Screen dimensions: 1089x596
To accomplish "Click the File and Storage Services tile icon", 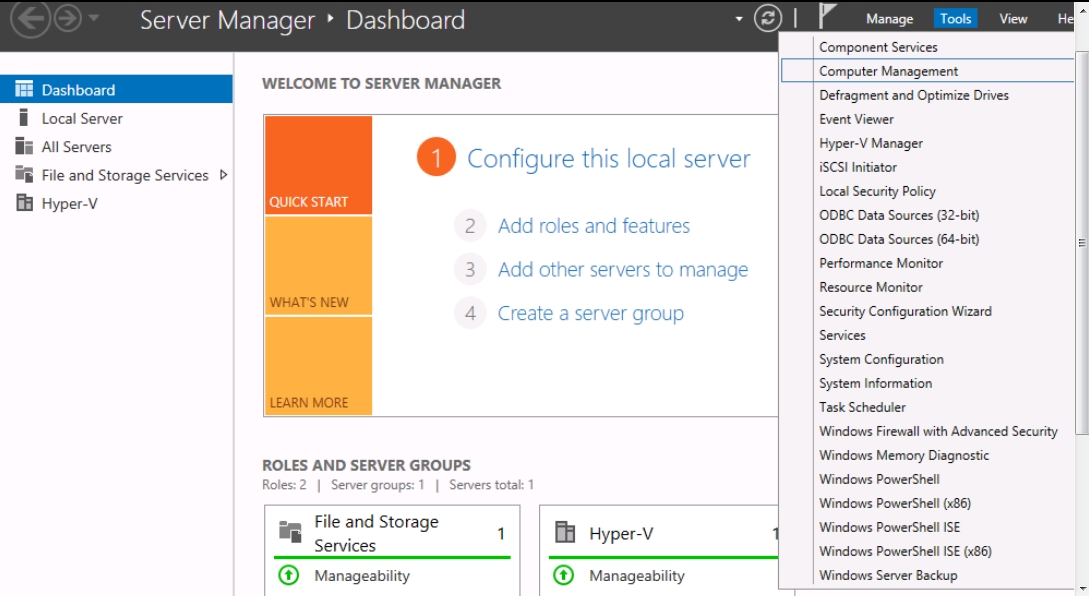I will 290,533.
